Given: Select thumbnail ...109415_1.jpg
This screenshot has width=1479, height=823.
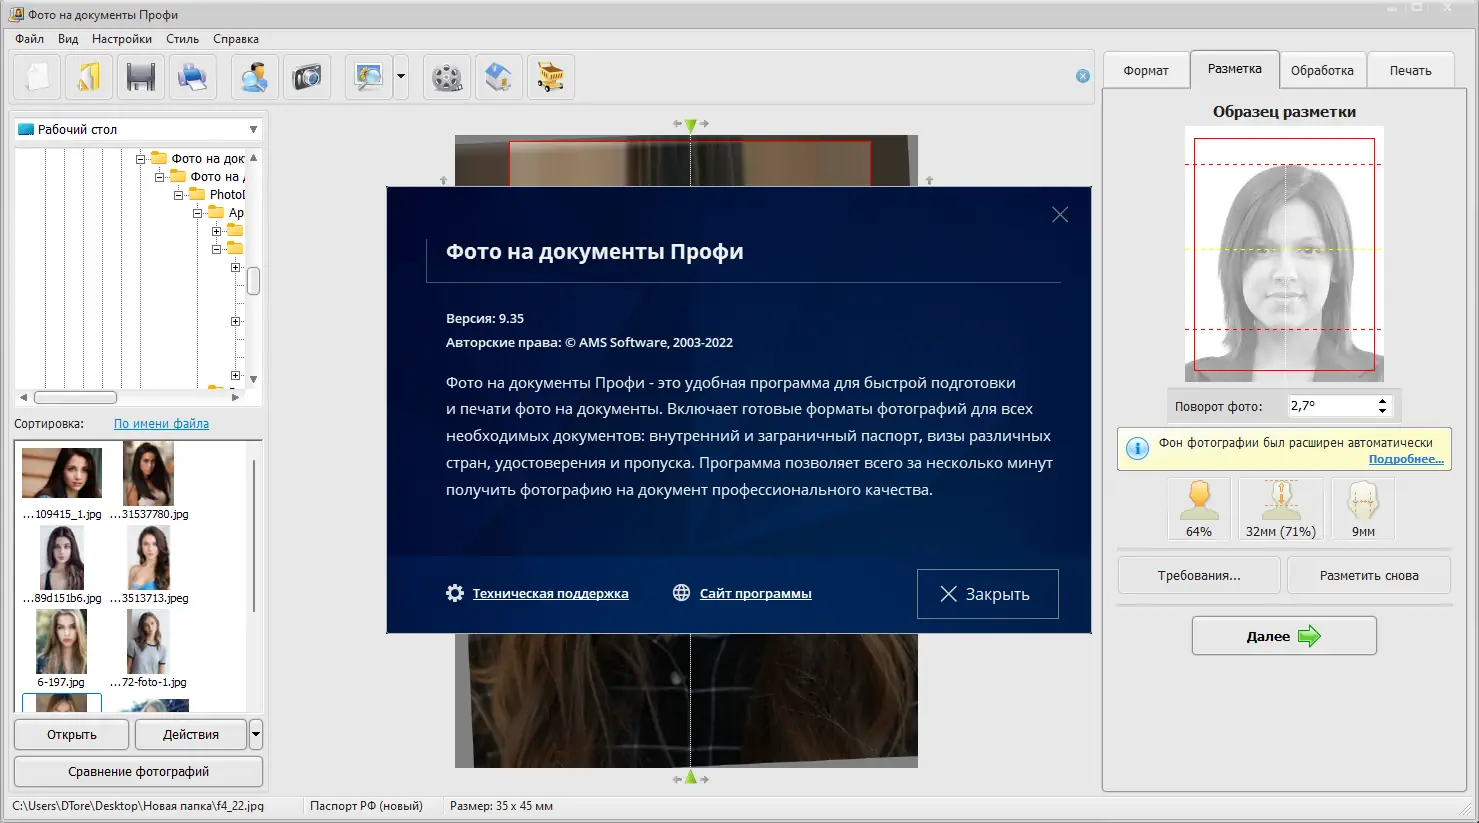Looking at the screenshot, I should click(62, 473).
